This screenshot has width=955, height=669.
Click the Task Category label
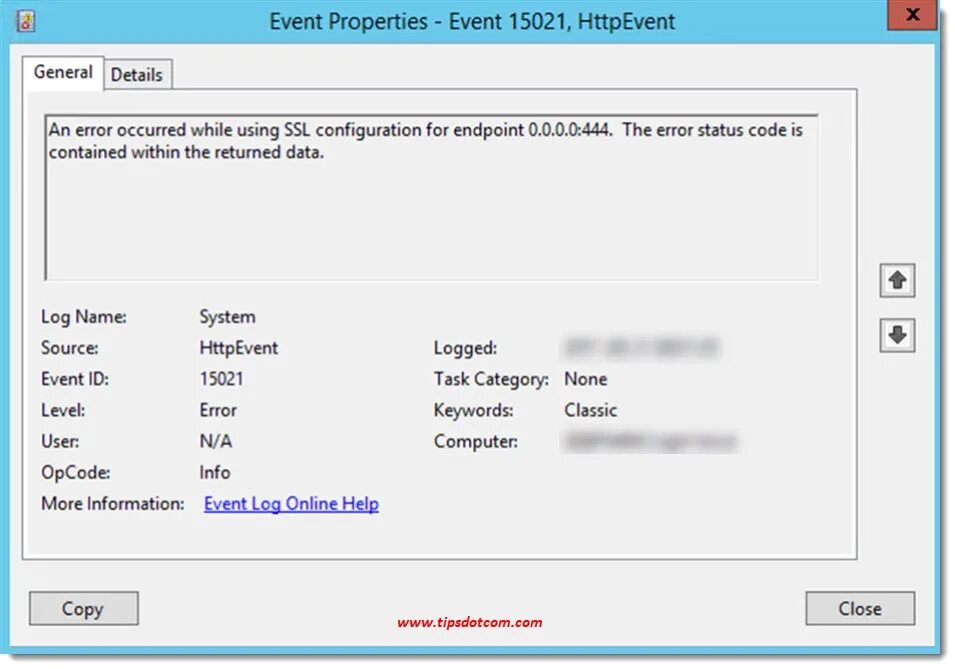pos(491,379)
